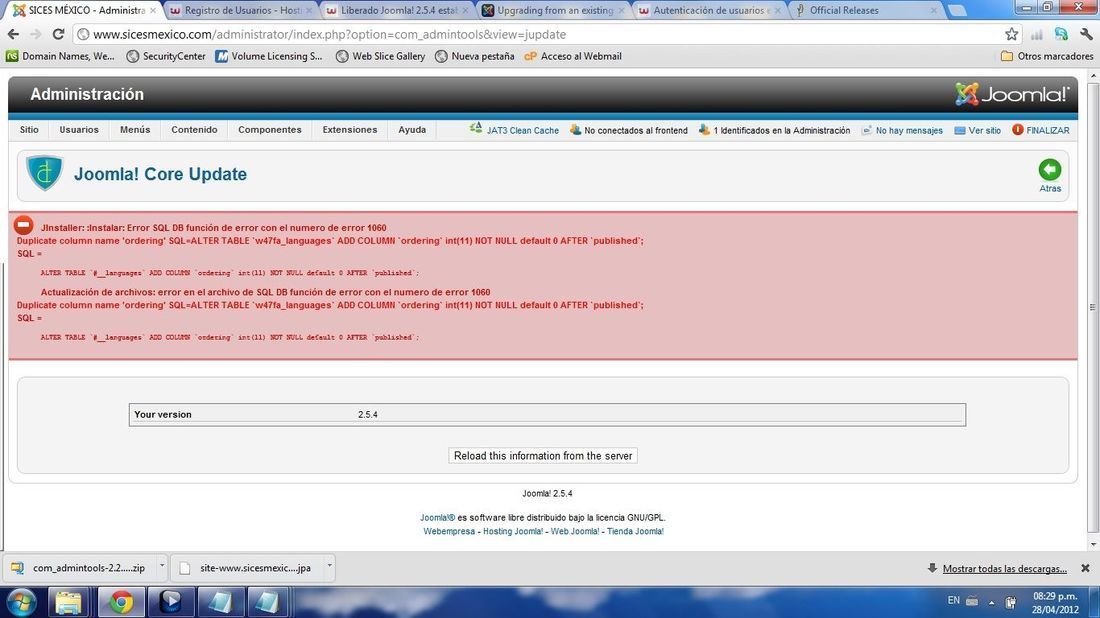Open the Componentes menu
1100x618 pixels.
269,130
